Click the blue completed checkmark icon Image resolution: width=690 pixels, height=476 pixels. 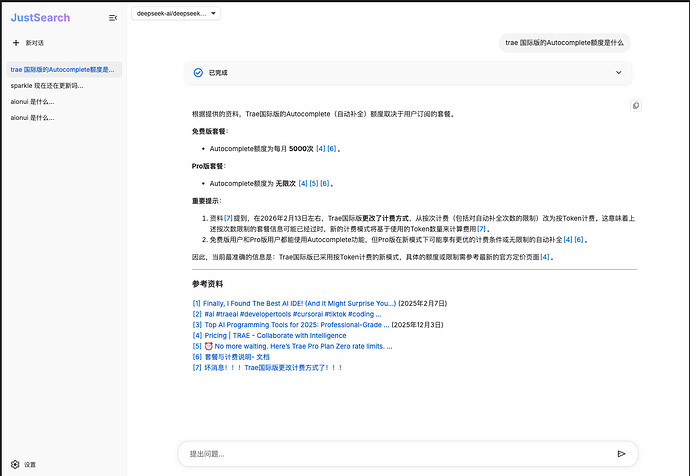pos(198,73)
